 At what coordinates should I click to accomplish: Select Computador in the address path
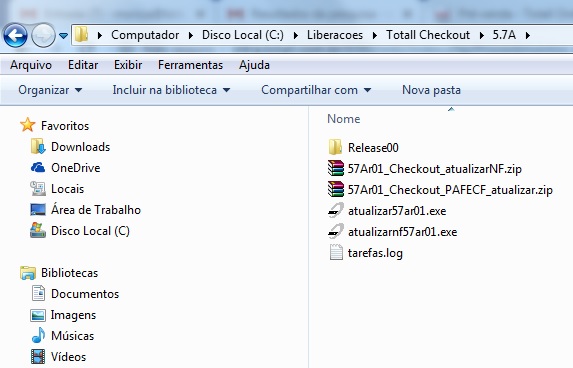tap(145, 35)
